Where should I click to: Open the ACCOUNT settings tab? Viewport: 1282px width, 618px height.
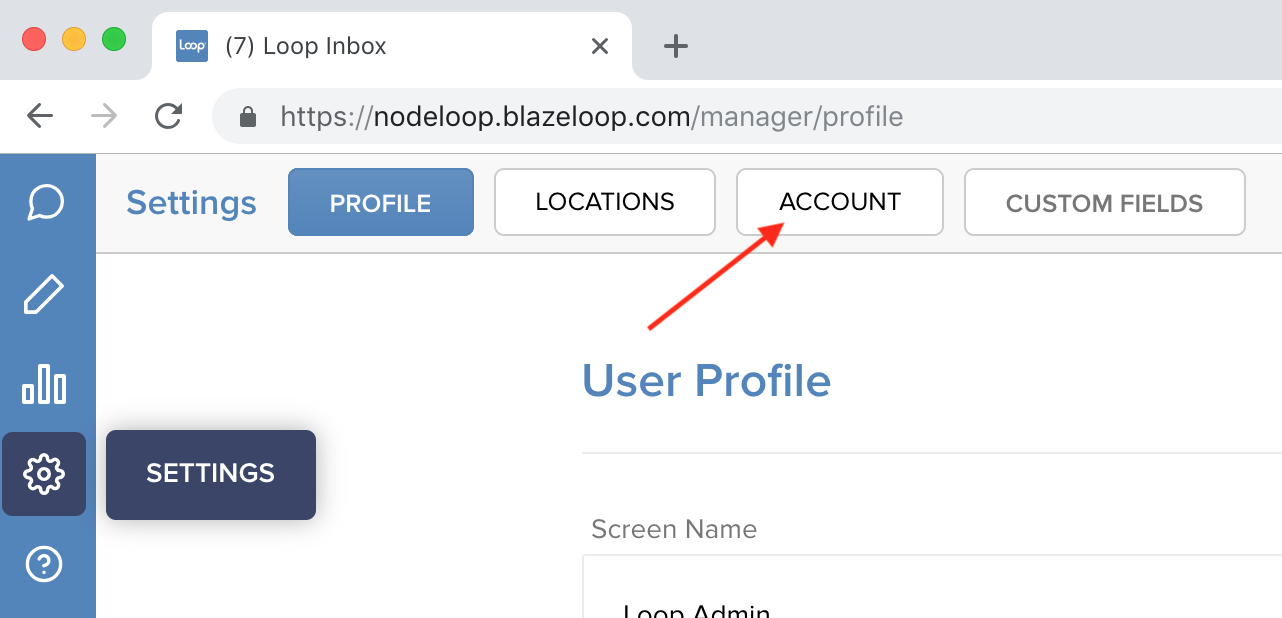coord(840,202)
